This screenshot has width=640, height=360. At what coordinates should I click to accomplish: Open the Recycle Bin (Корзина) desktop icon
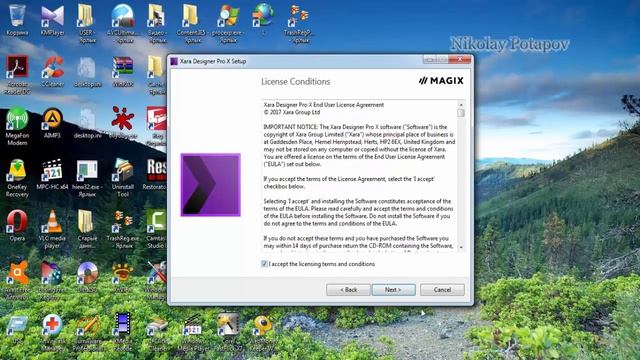(17, 20)
